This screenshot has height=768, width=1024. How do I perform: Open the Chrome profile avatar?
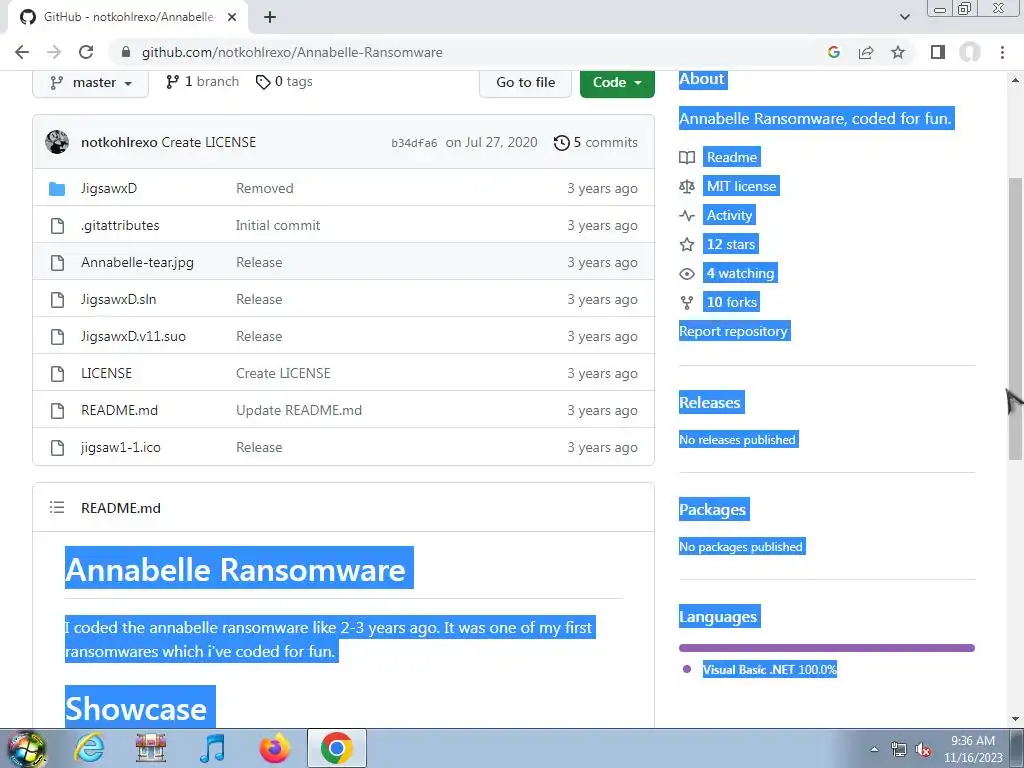click(970, 52)
